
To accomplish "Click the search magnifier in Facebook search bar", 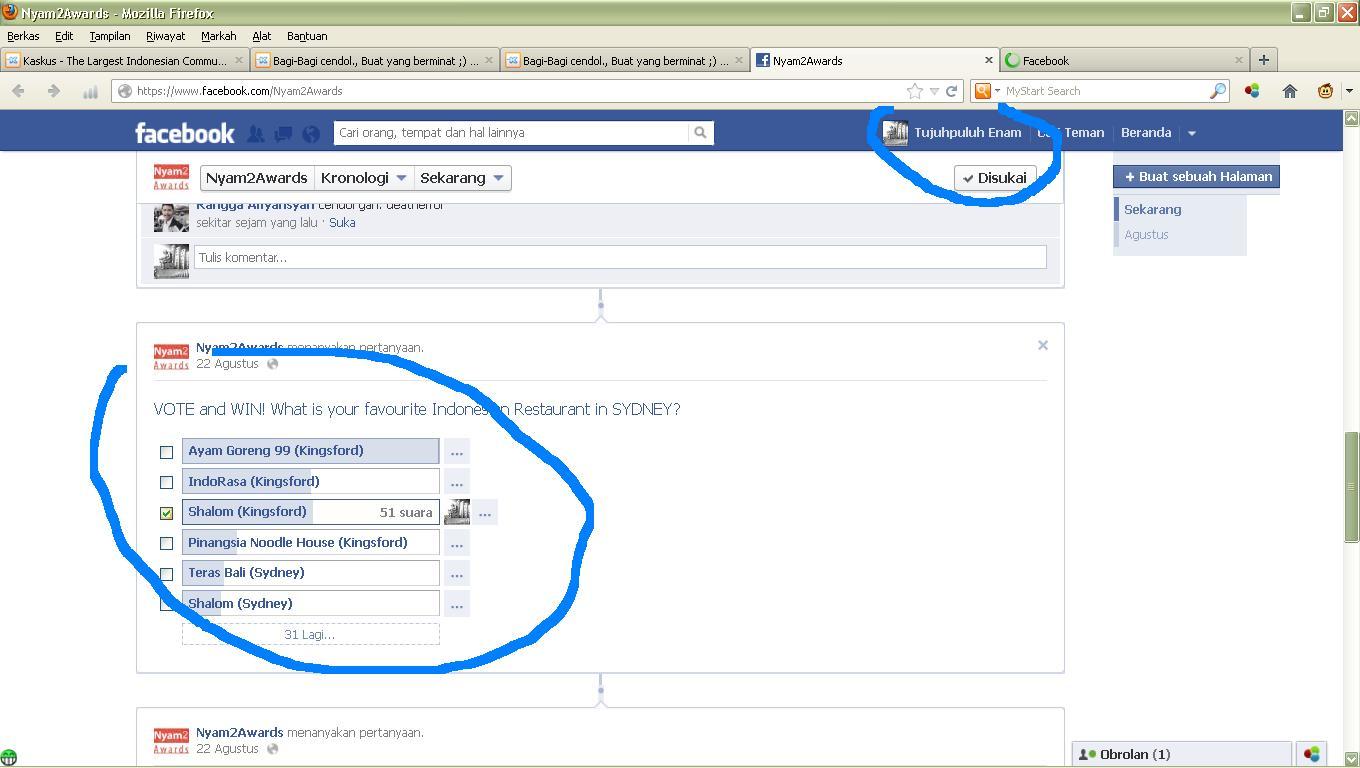I will click(x=700, y=132).
